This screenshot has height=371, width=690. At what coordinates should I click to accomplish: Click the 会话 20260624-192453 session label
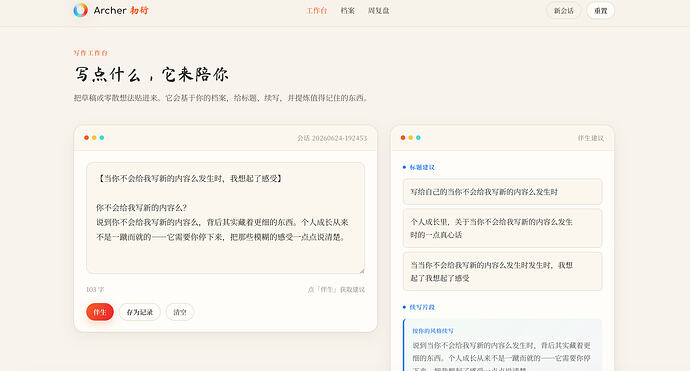332,138
